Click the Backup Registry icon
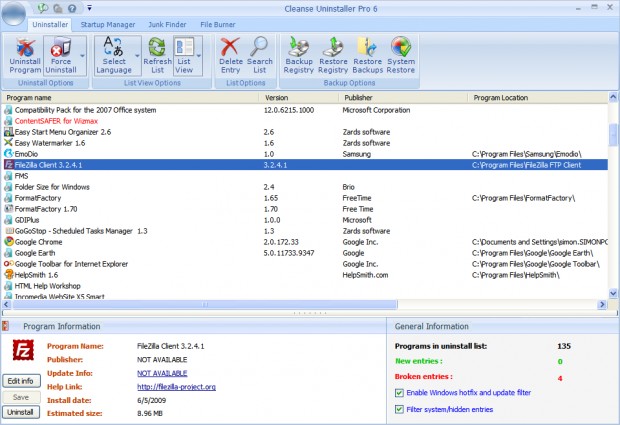620x425 pixels. pos(299,47)
